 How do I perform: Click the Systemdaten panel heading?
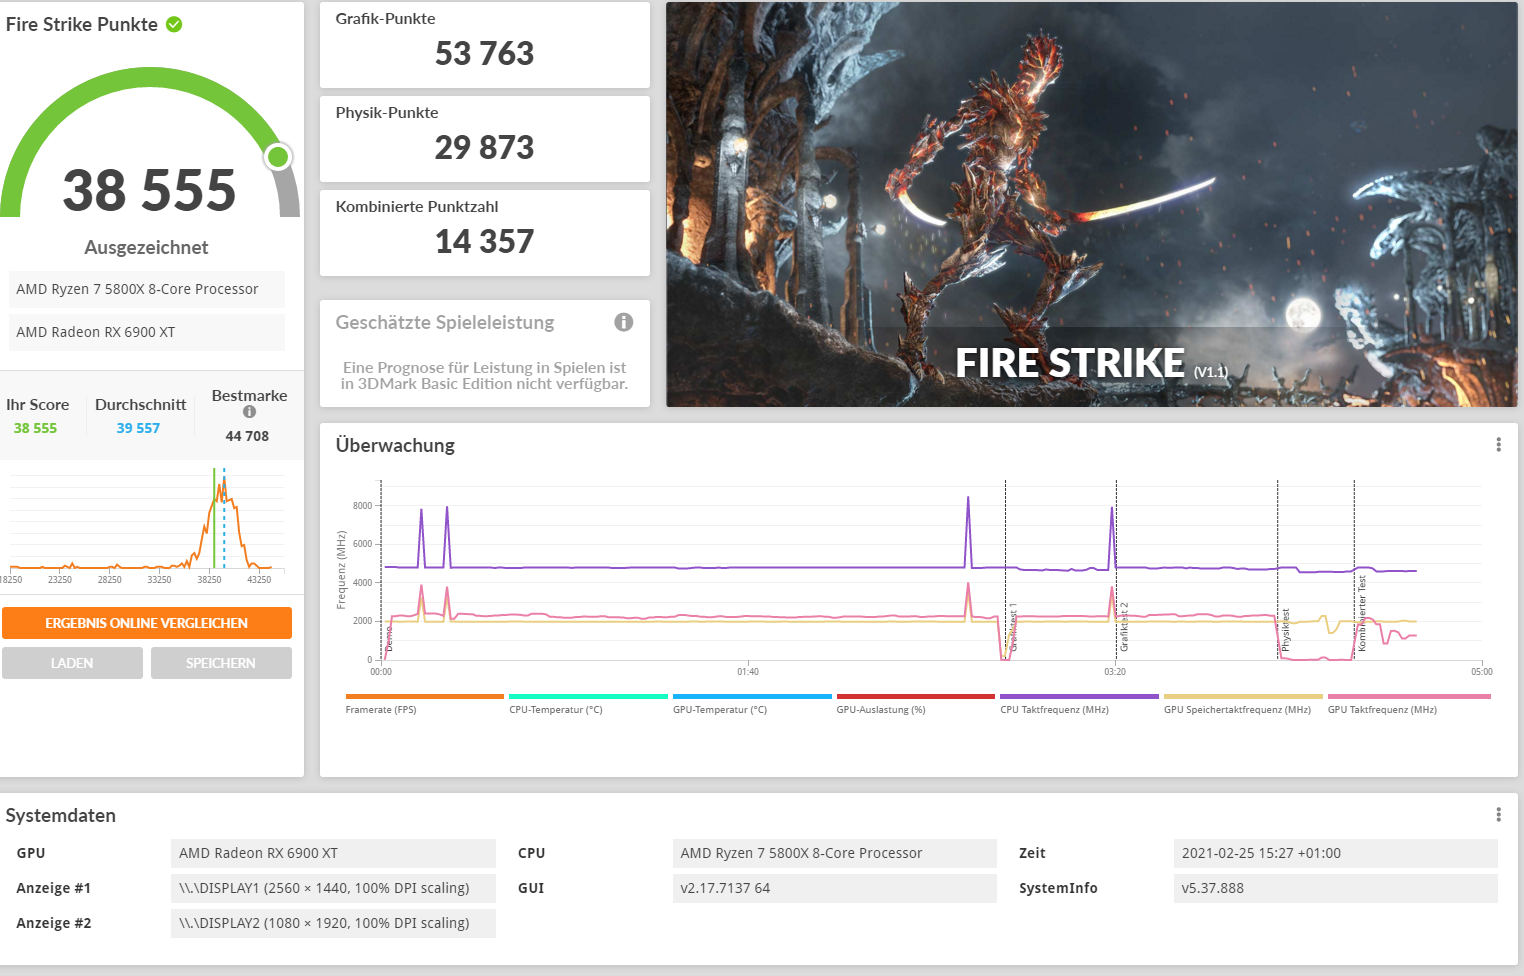click(61, 816)
